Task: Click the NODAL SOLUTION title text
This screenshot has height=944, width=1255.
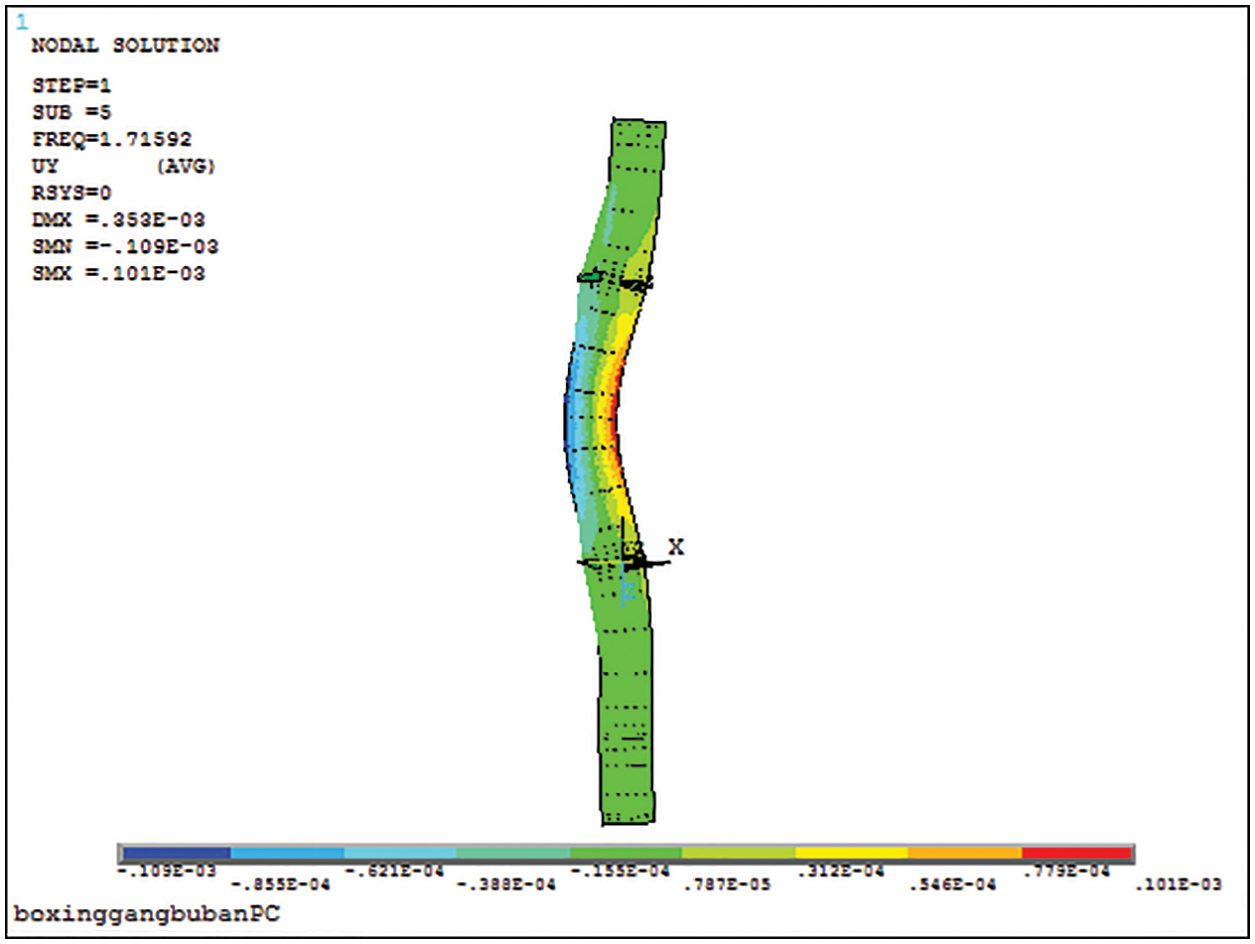Action: pyautogui.click(x=125, y=46)
